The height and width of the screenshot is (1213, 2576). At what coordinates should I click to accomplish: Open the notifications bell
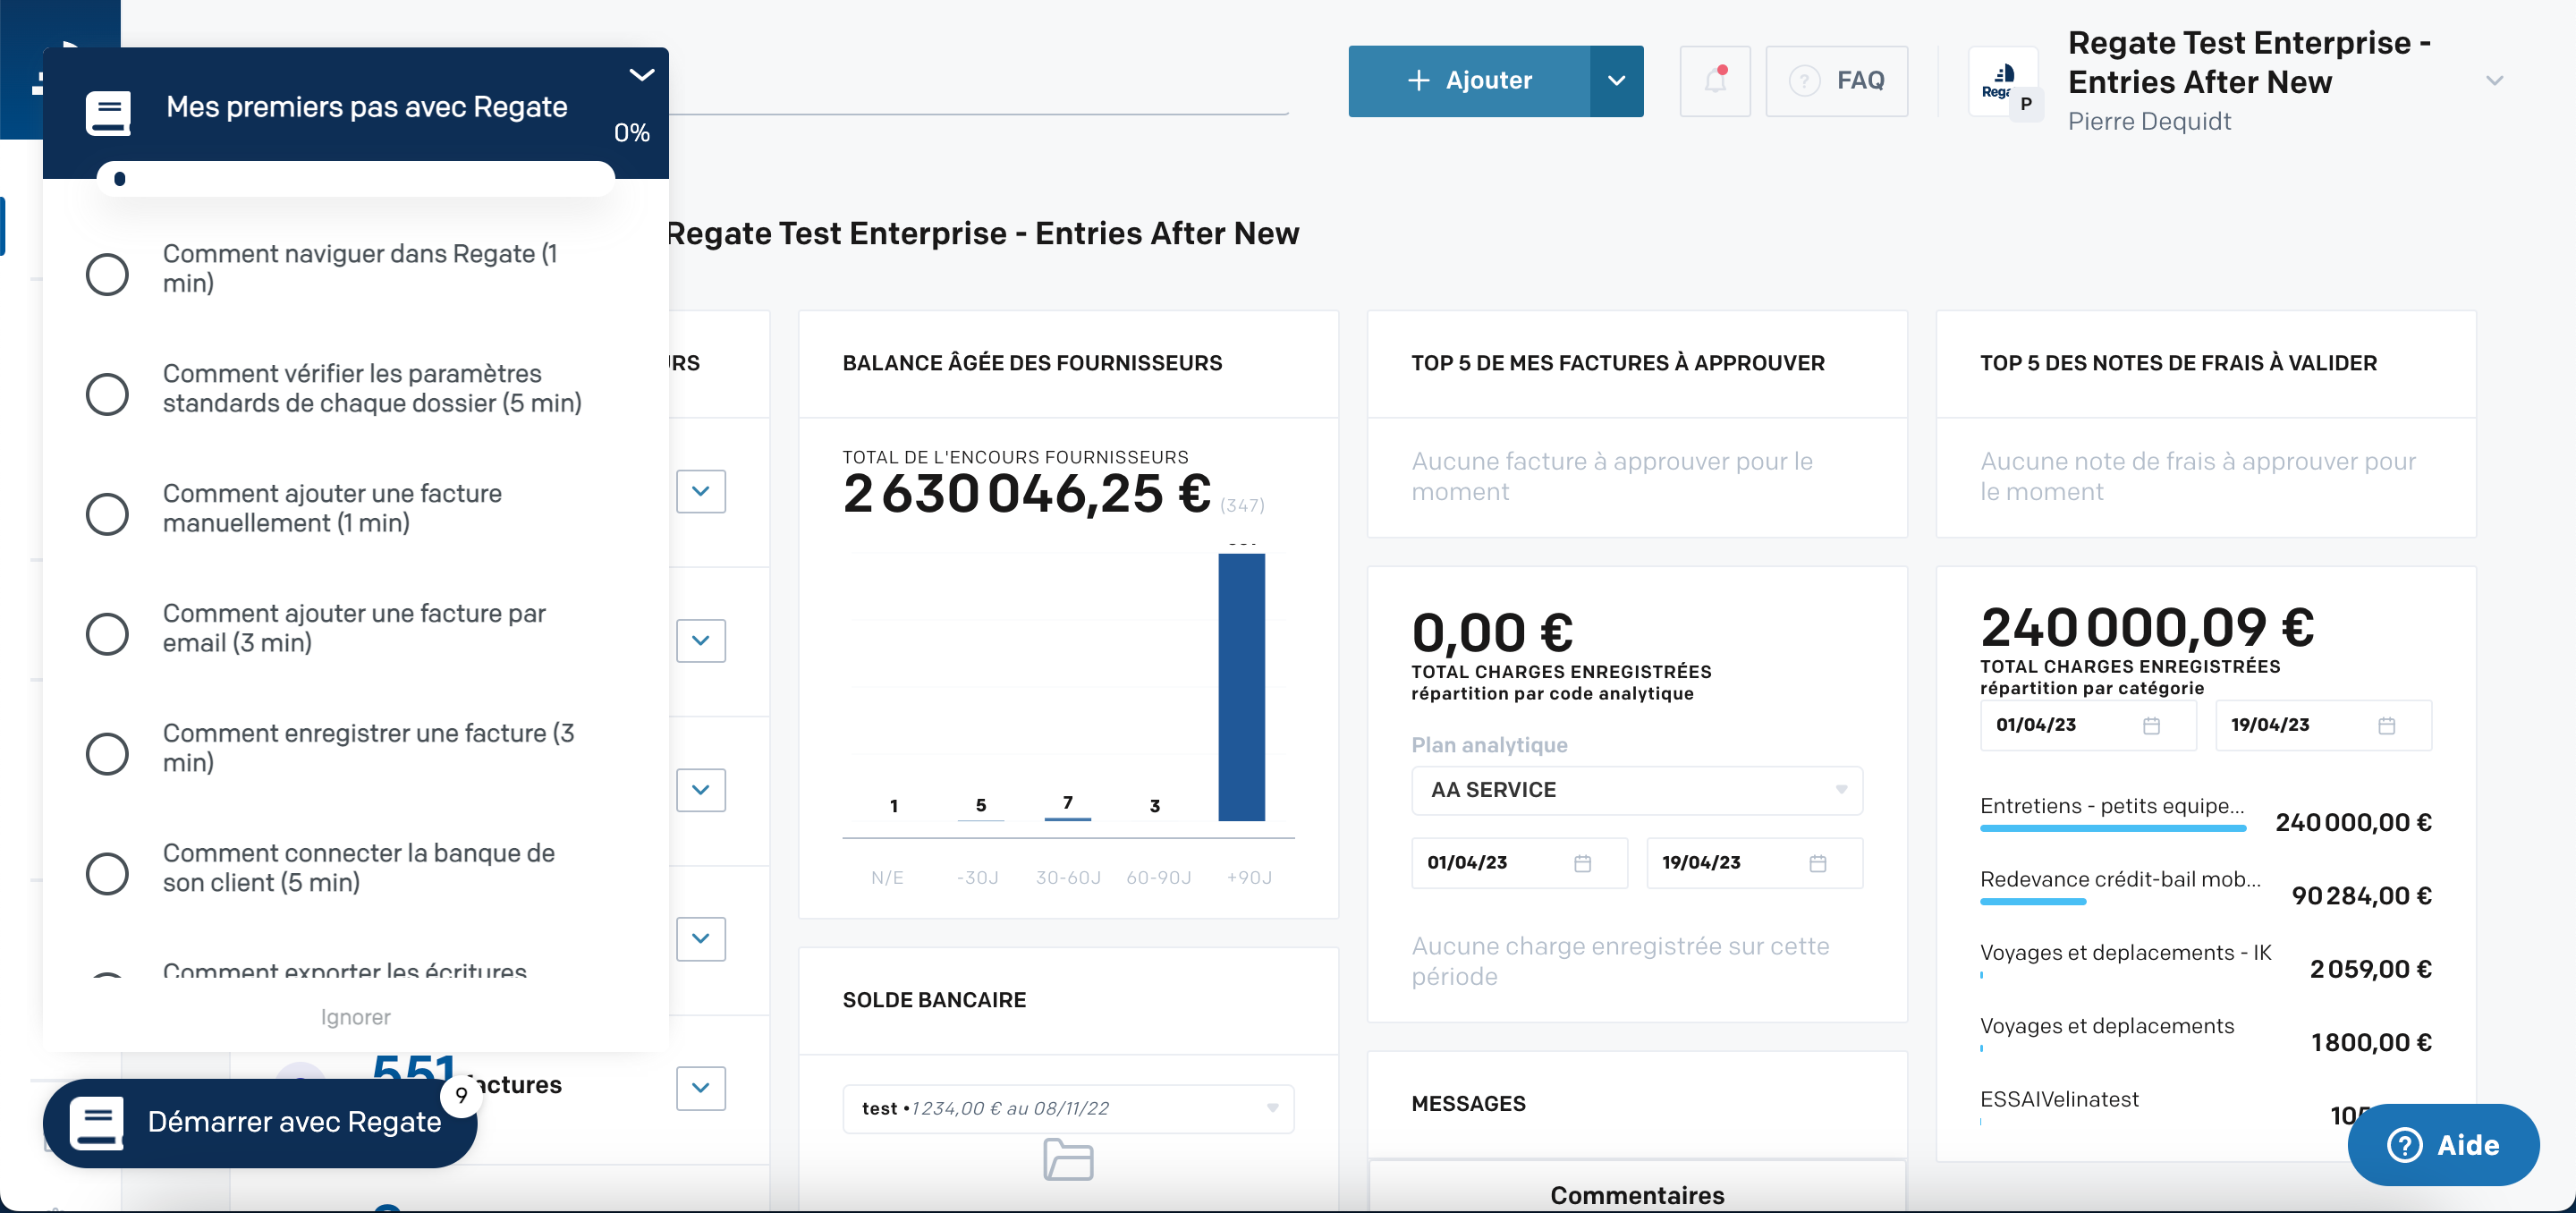point(1715,80)
